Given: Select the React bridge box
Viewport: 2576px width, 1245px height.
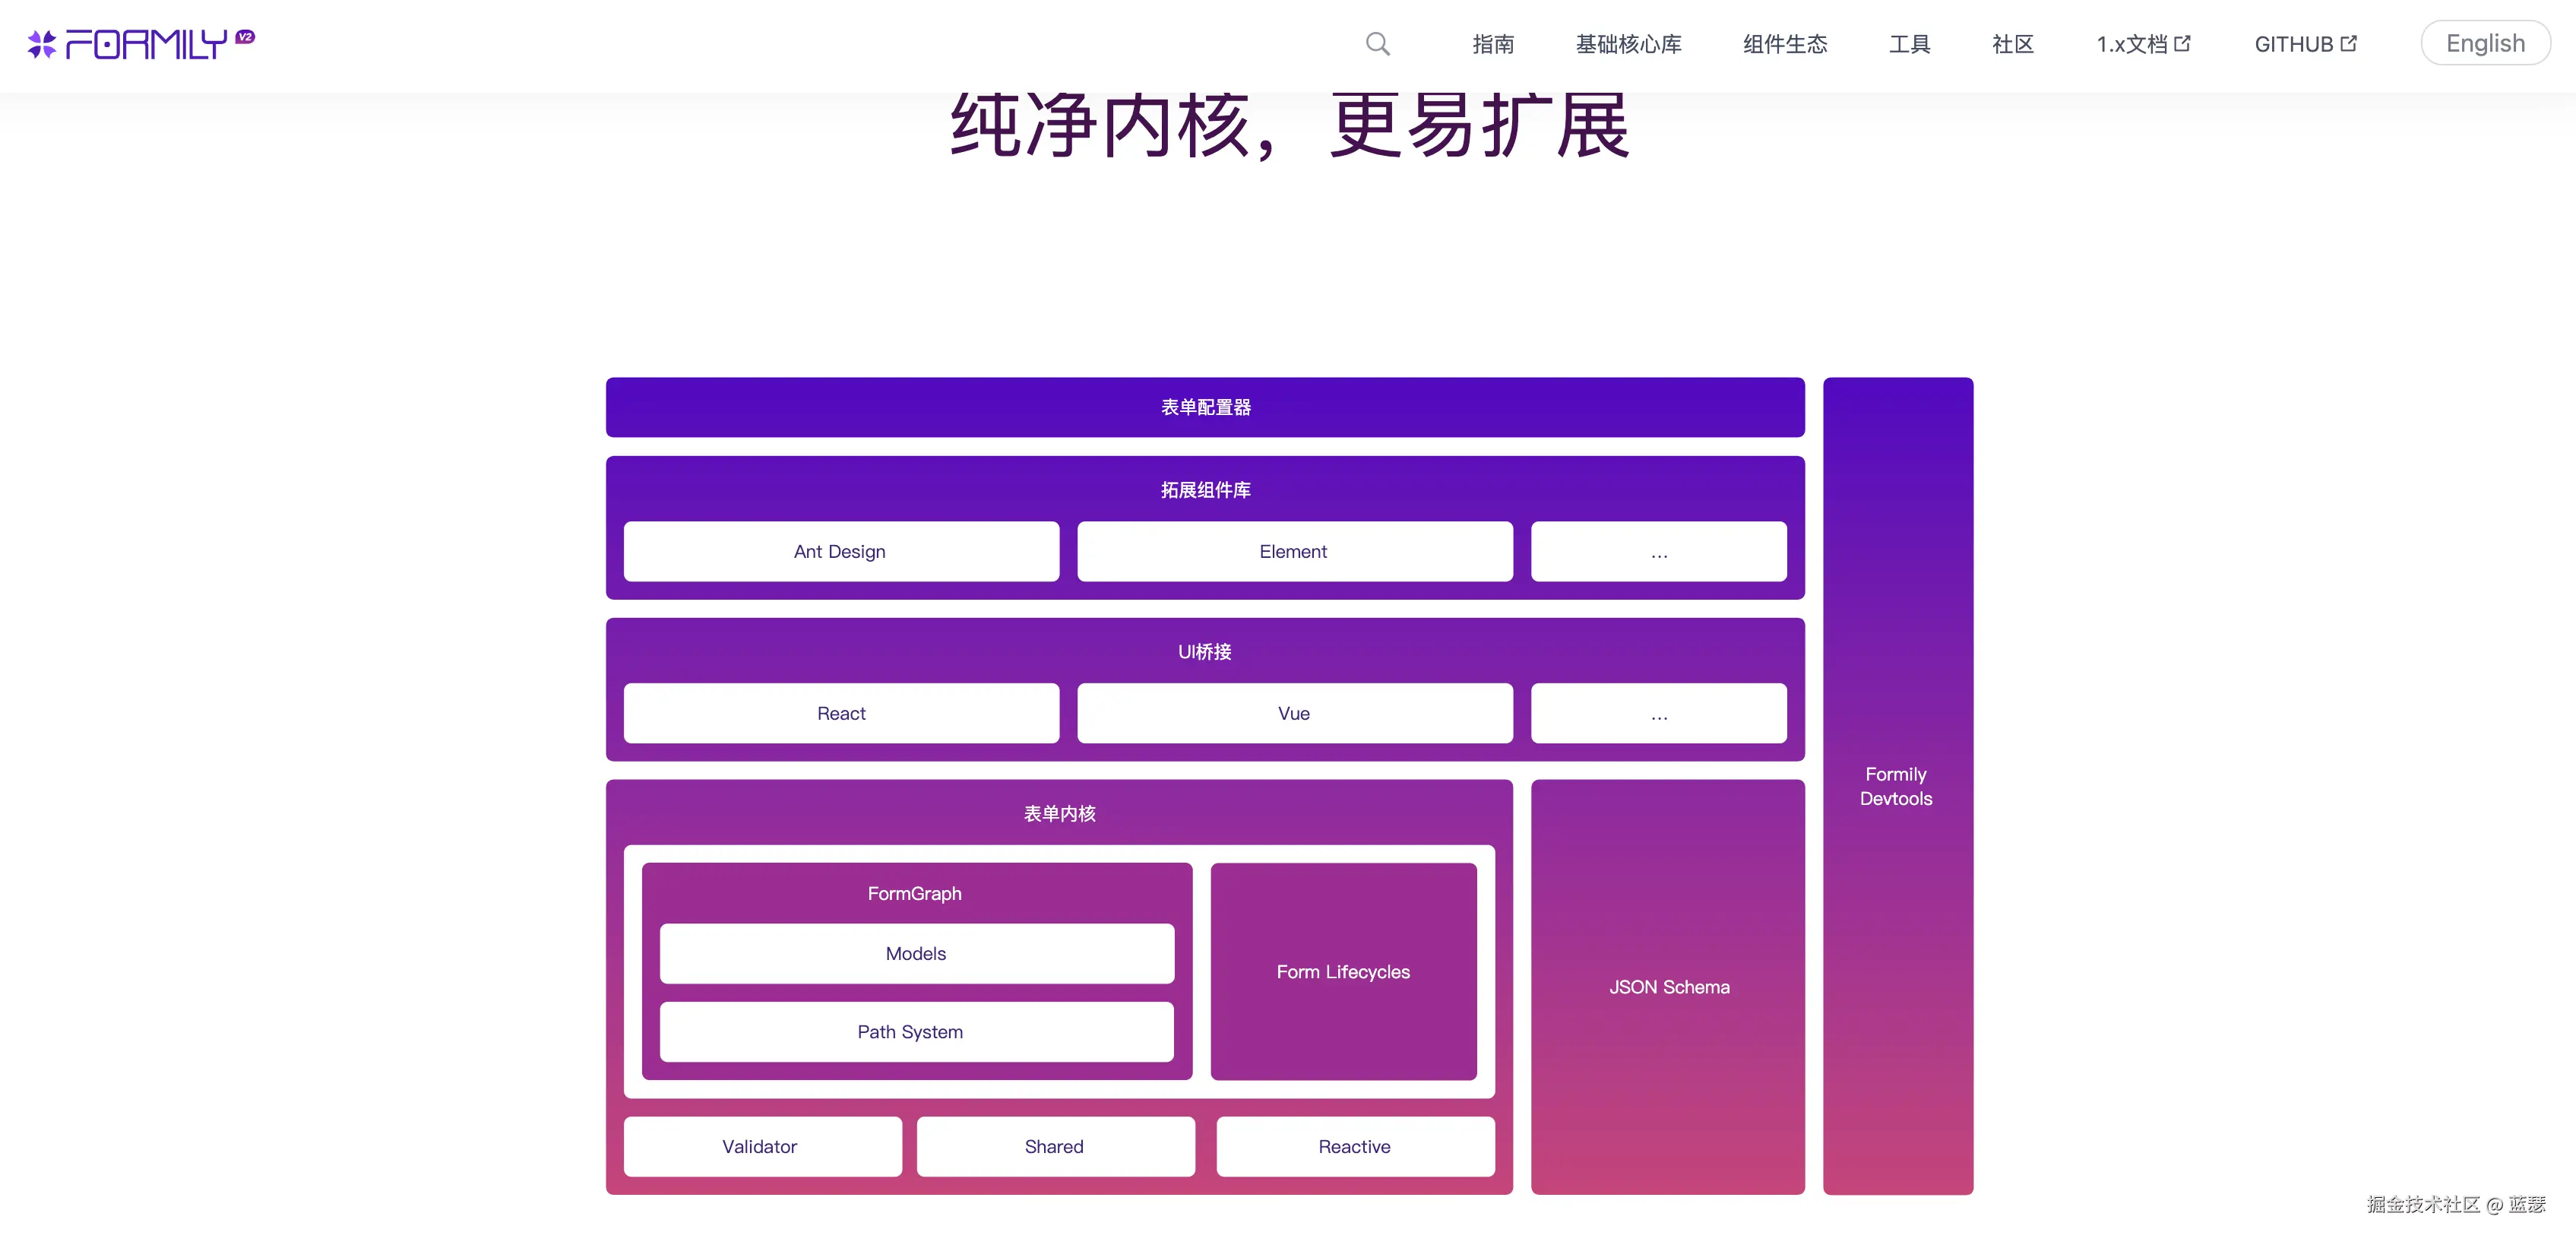Looking at the screenshot, I should pos(840,713).
